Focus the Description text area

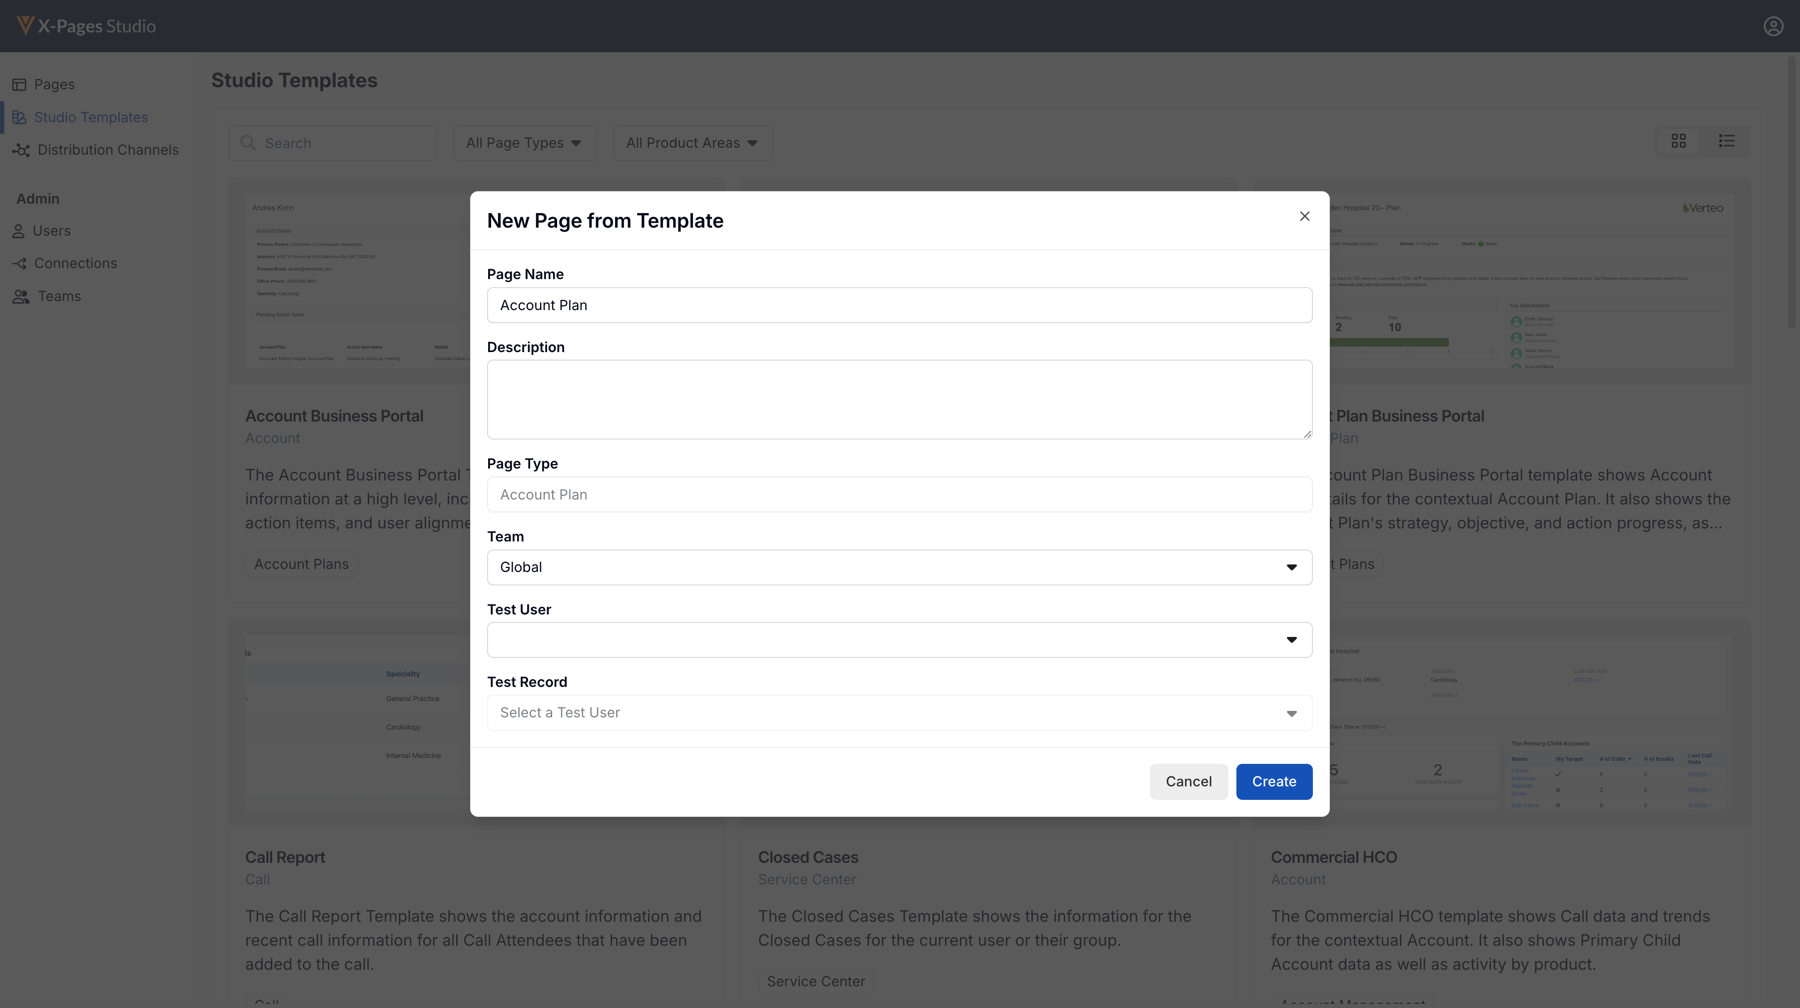[x=898, y=400]
